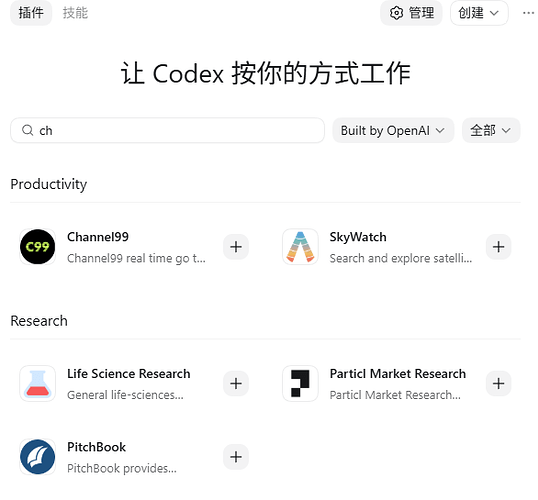Open the more options ellipsis menu
Image resolution: width=538 pixels, height=500 pixels.
(x=528, y=13)
